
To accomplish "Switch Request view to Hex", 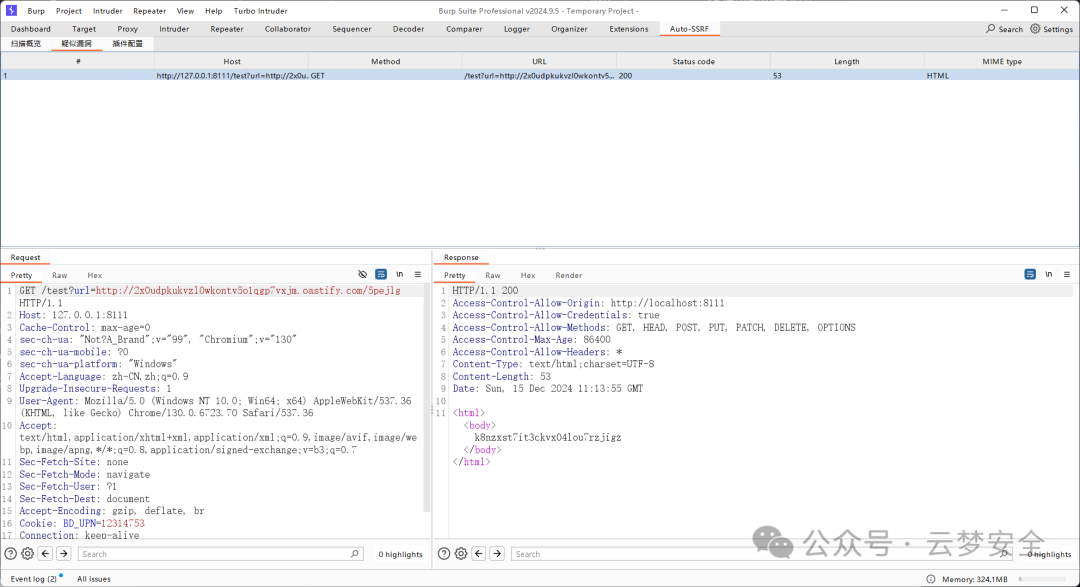I will coord(94,275).
